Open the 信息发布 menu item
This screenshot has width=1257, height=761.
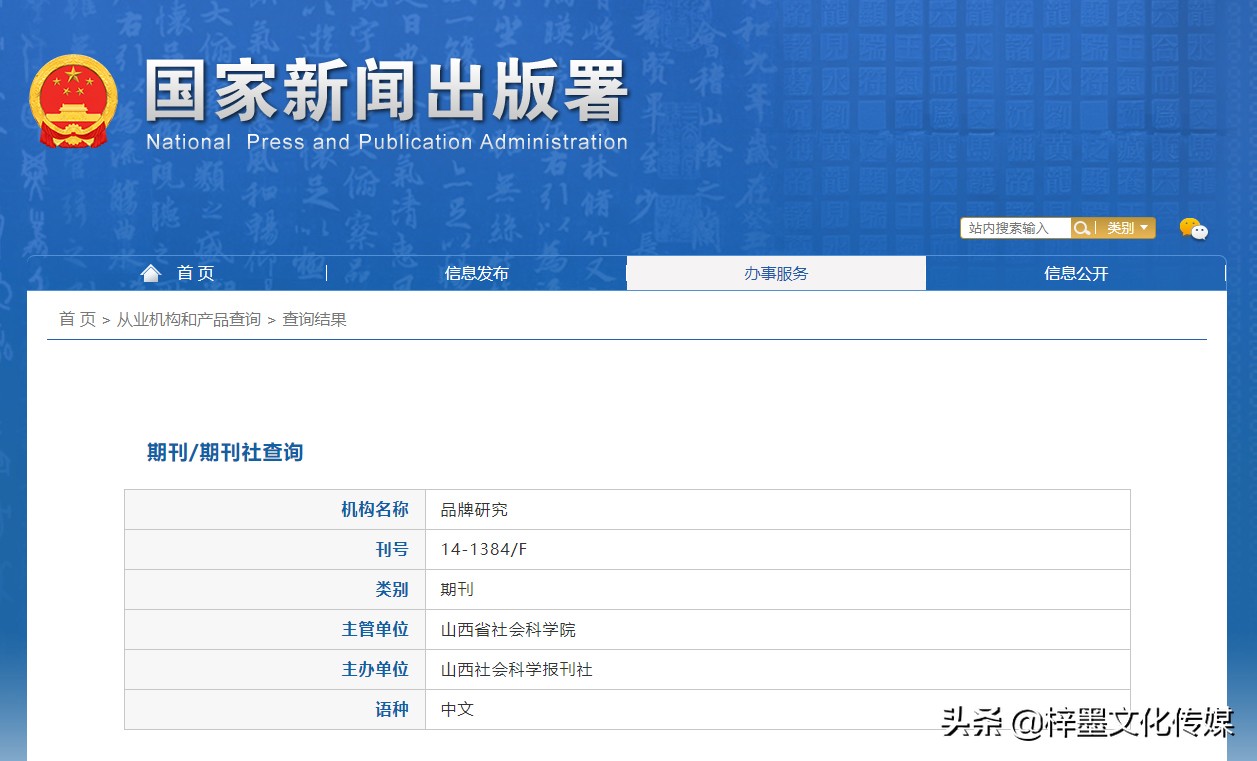point(477,272)
